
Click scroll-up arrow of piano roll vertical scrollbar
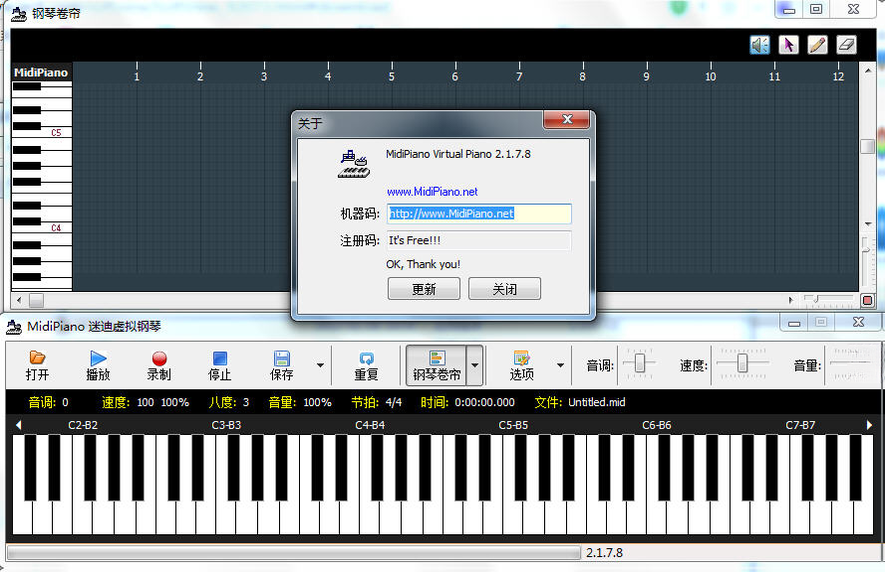pos(868,71)
